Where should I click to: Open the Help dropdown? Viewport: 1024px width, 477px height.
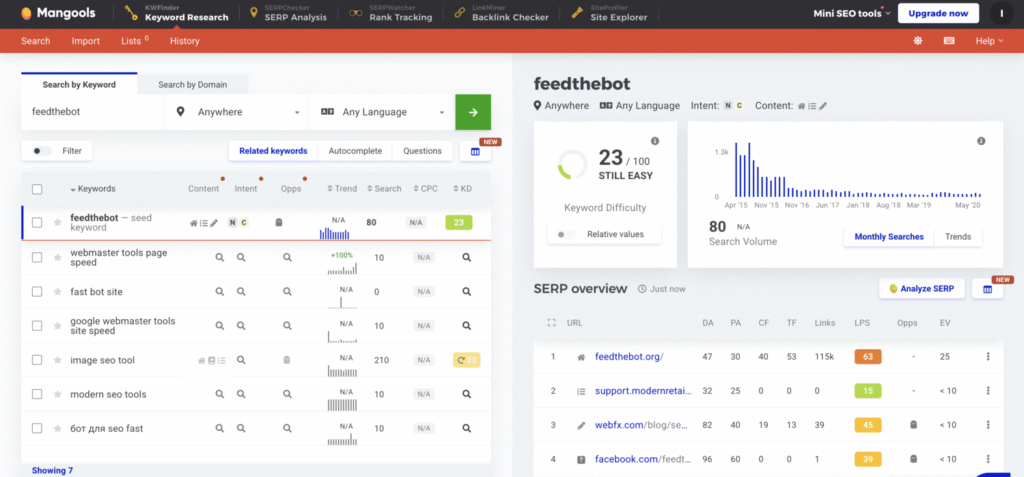click(x=989, y=41)
